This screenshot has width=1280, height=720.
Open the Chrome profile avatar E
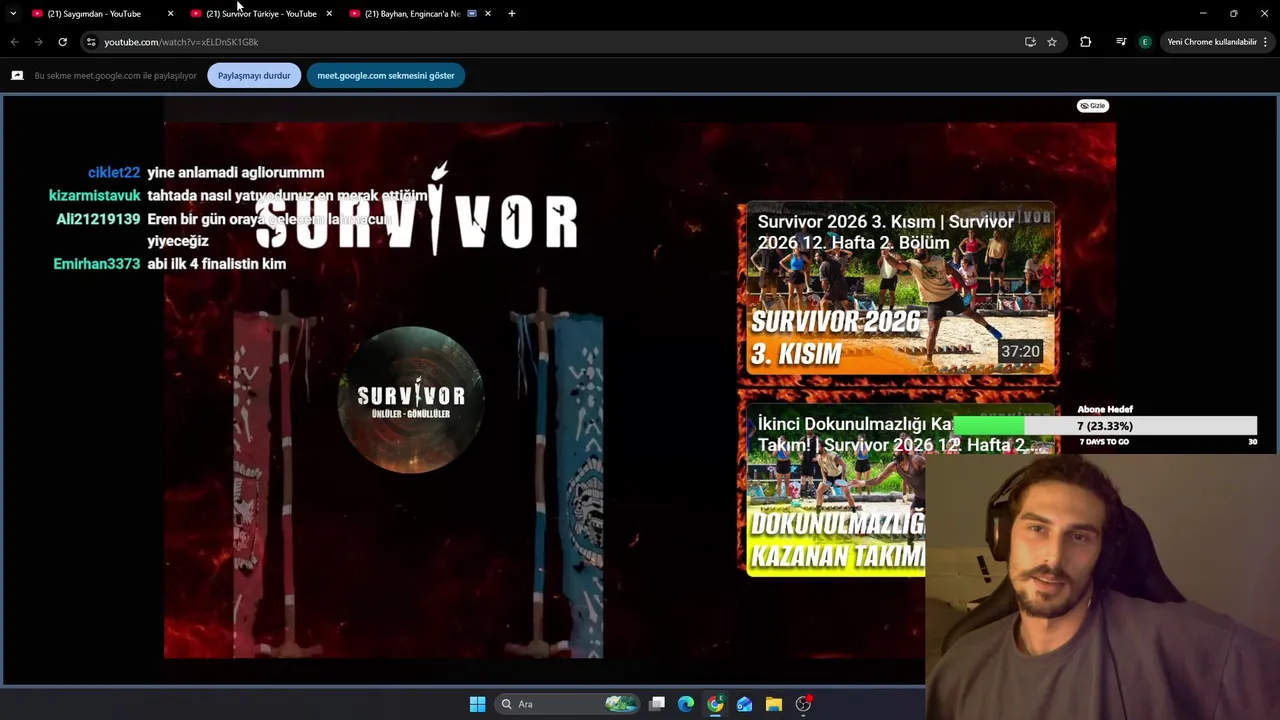pyautogui.click(x=1145, y=42)
